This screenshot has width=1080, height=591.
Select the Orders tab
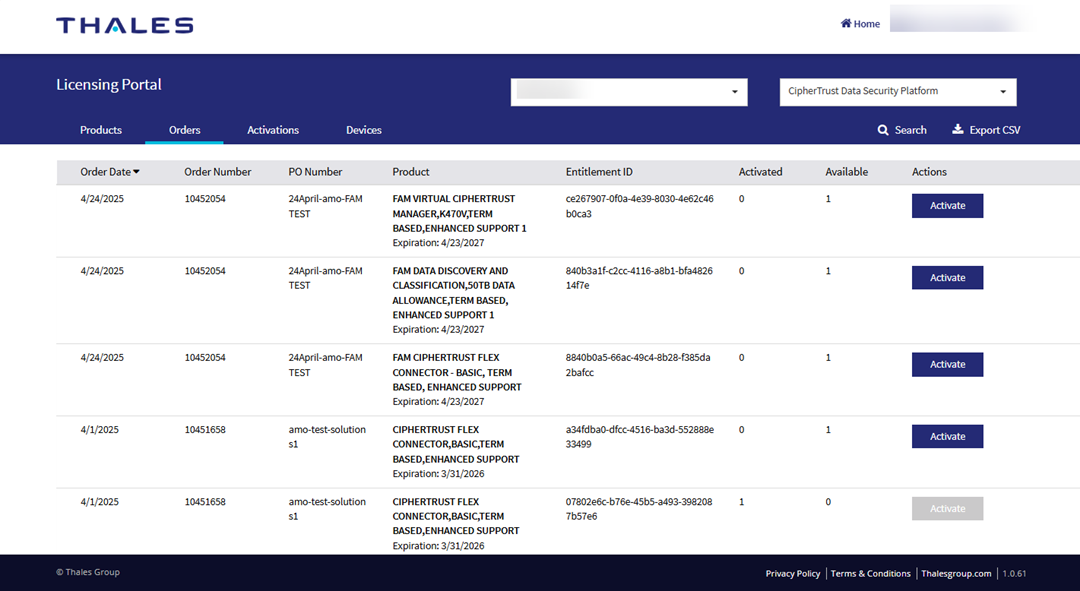tap(184, 129)
